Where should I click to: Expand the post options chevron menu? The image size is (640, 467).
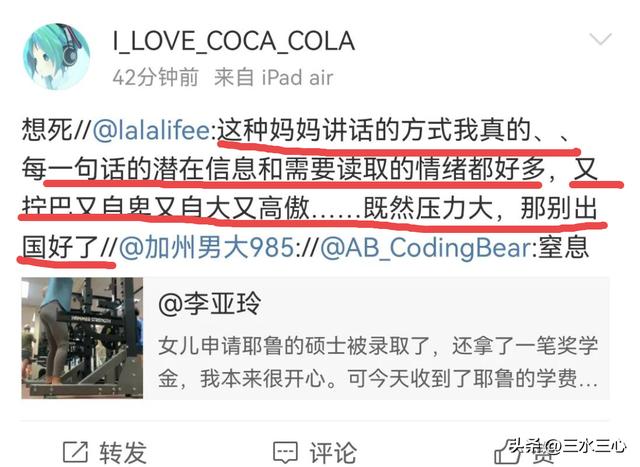point(600,40)
